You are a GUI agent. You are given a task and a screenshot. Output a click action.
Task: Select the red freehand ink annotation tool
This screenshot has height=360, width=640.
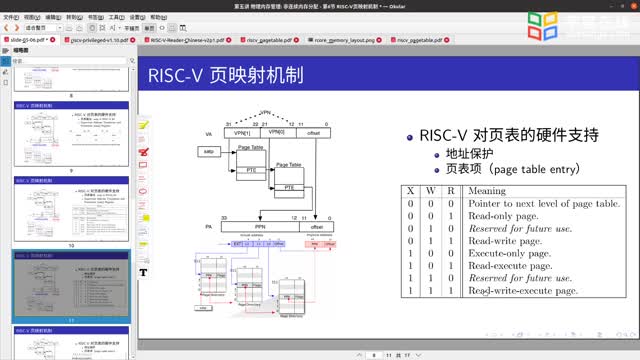point(143,152)
